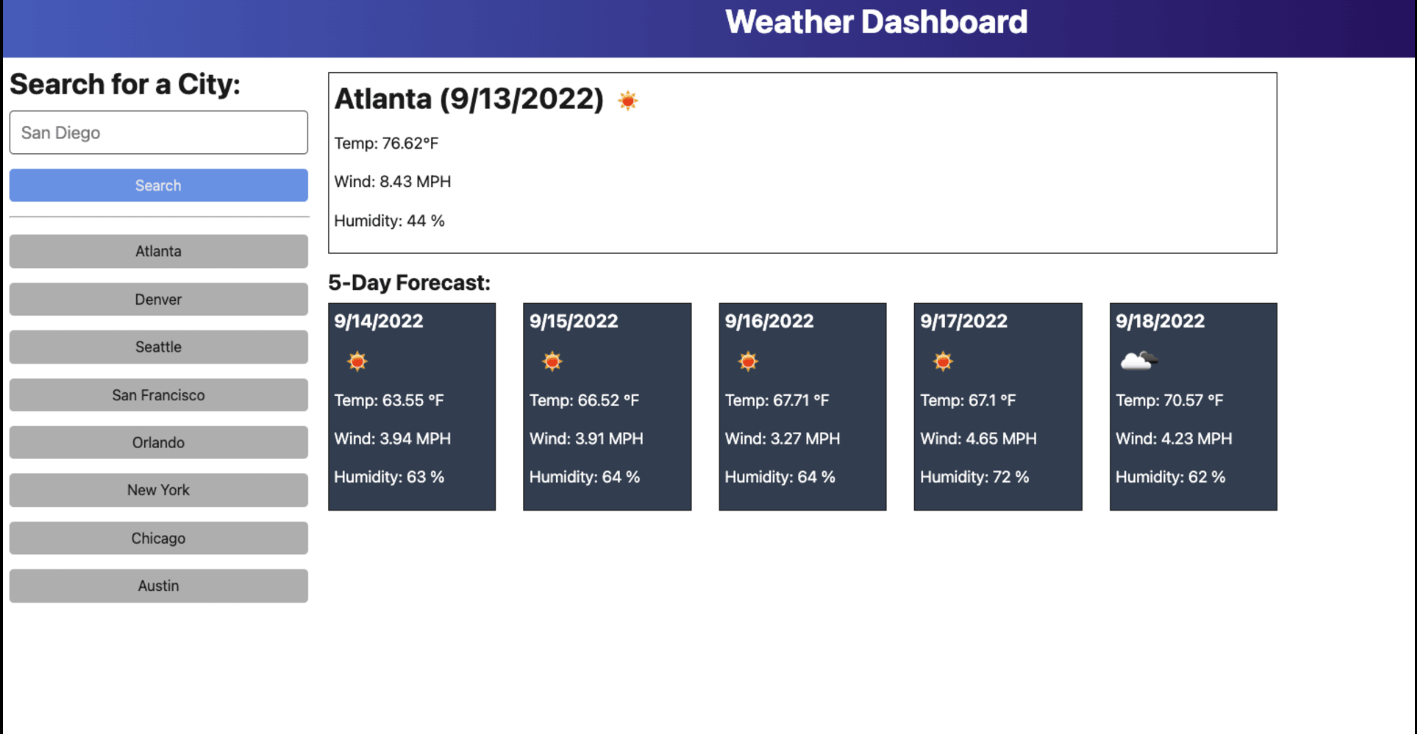Click the Orlando city button
Viewport: 1417px width, 734px height.
[x=158, y=442]
